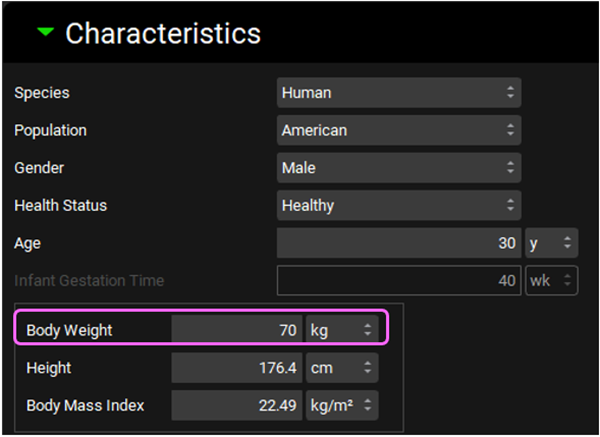Click the Health Status label
The width and height of the screenshot is (600, 437).
point(60,205)
